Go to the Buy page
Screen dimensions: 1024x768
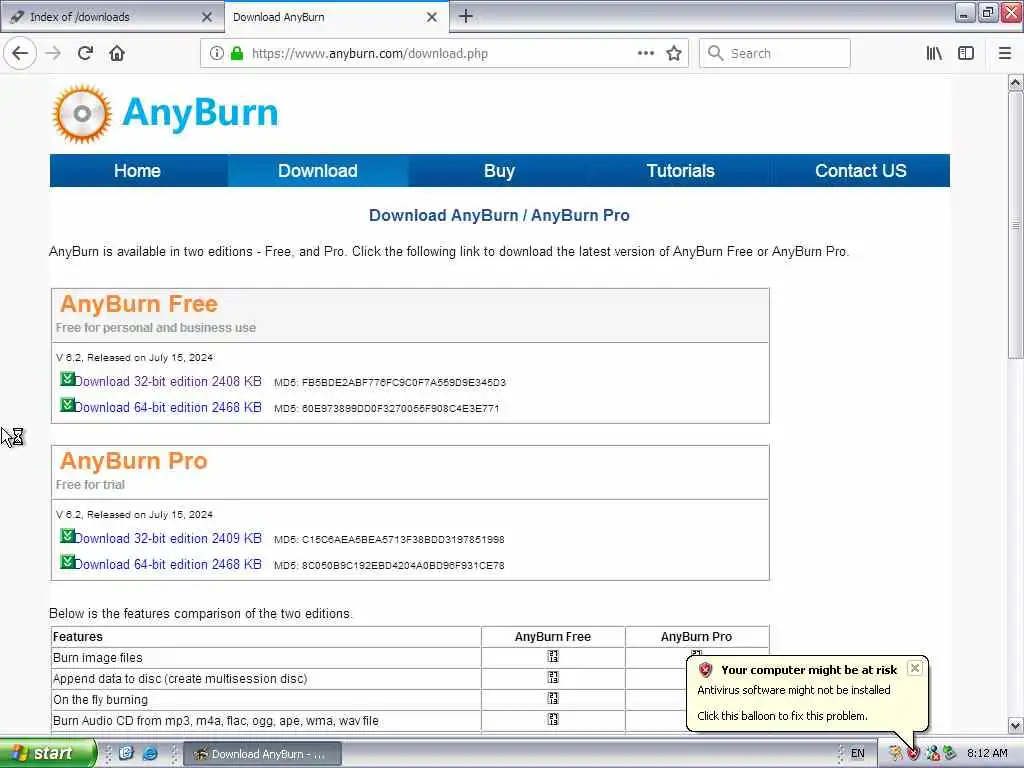(499, 170)
